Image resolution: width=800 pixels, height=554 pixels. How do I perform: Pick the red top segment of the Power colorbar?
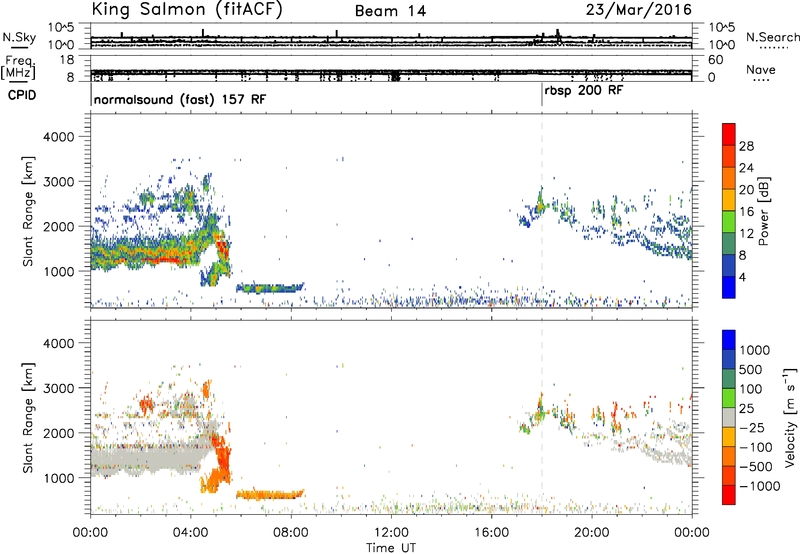(729, 134)
